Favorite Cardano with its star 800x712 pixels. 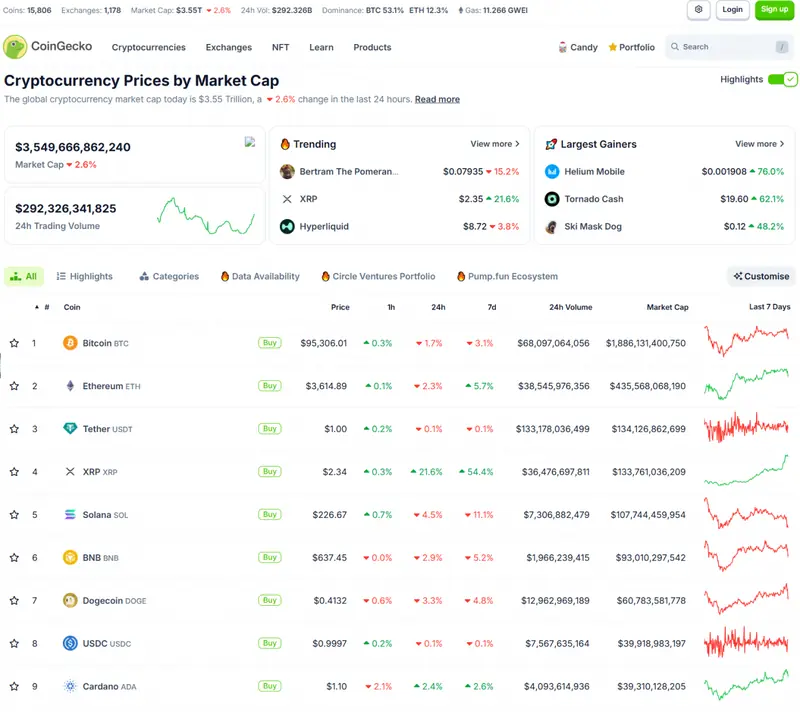14,686
